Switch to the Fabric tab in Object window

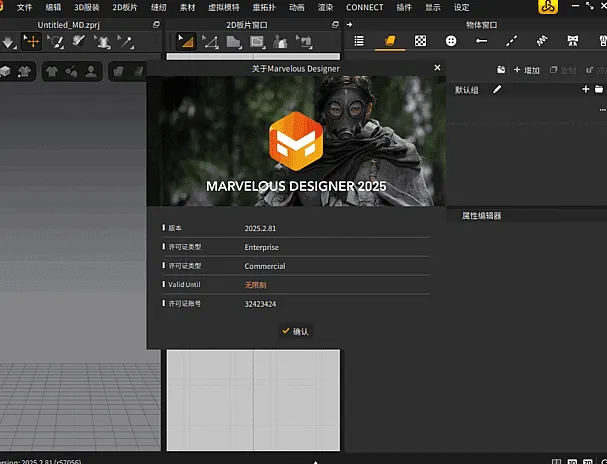pyautogui.click(x=390, y=41)
